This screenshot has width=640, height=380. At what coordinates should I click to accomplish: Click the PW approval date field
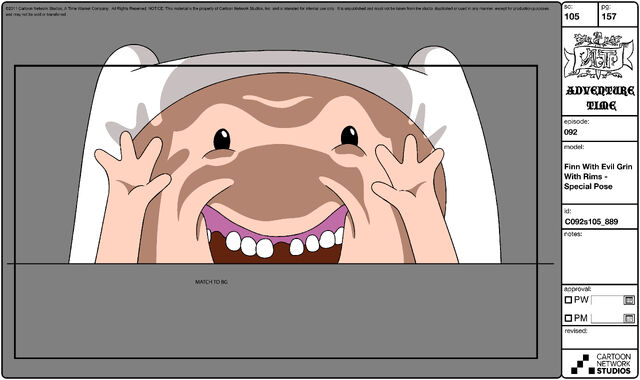pos(607,300)
